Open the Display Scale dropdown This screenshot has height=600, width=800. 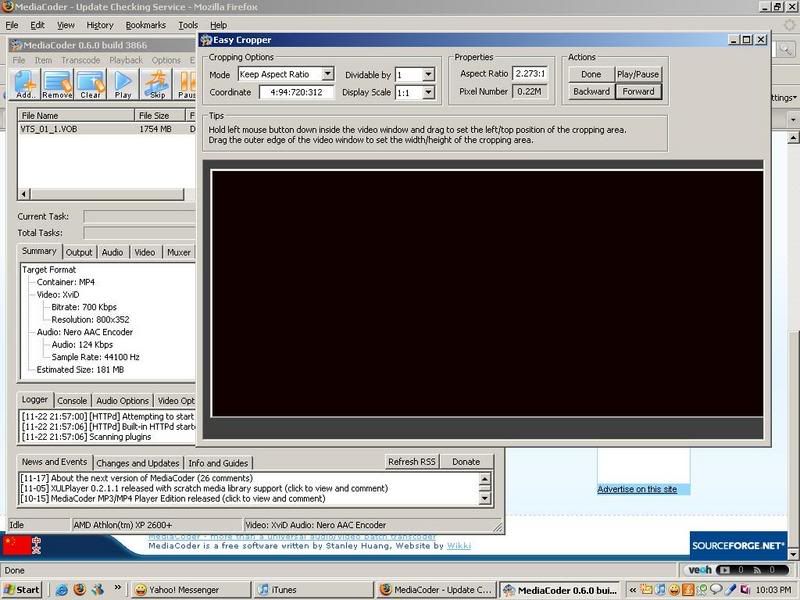pos(429,92)
